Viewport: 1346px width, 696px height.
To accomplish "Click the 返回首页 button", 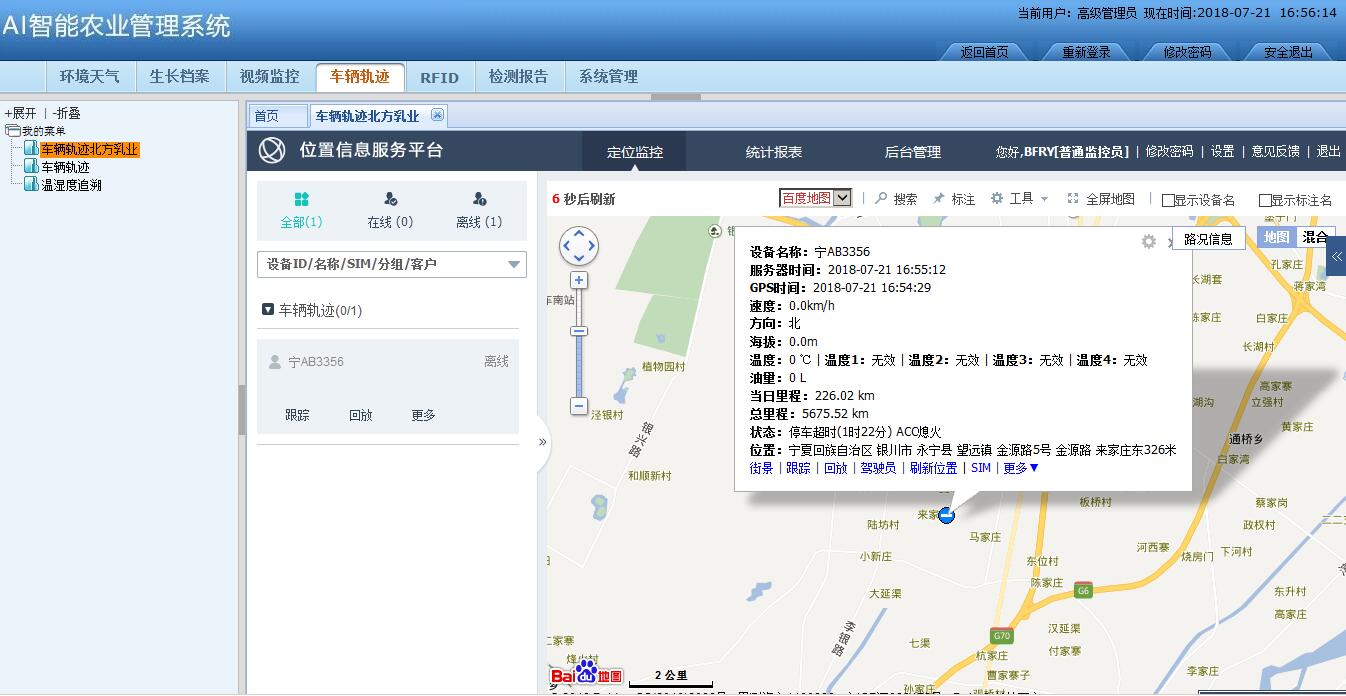I will coord(985,52).
